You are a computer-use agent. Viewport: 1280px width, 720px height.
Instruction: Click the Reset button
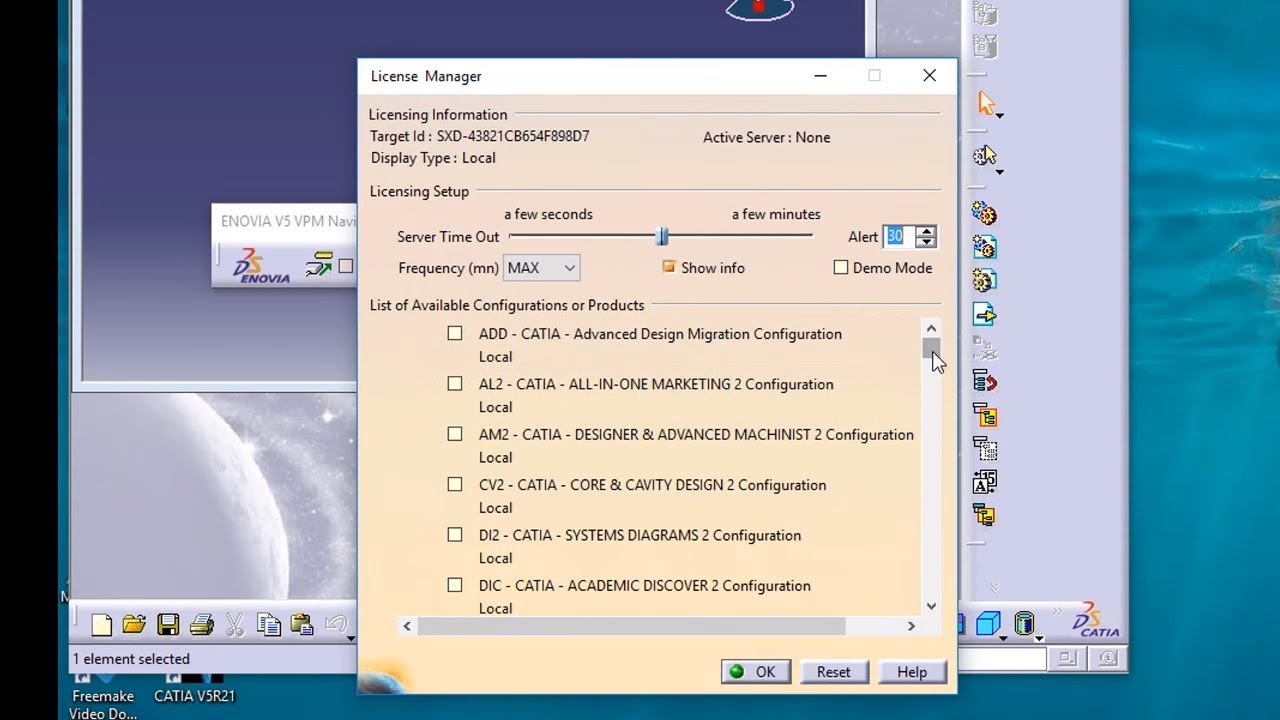[834, 672]
